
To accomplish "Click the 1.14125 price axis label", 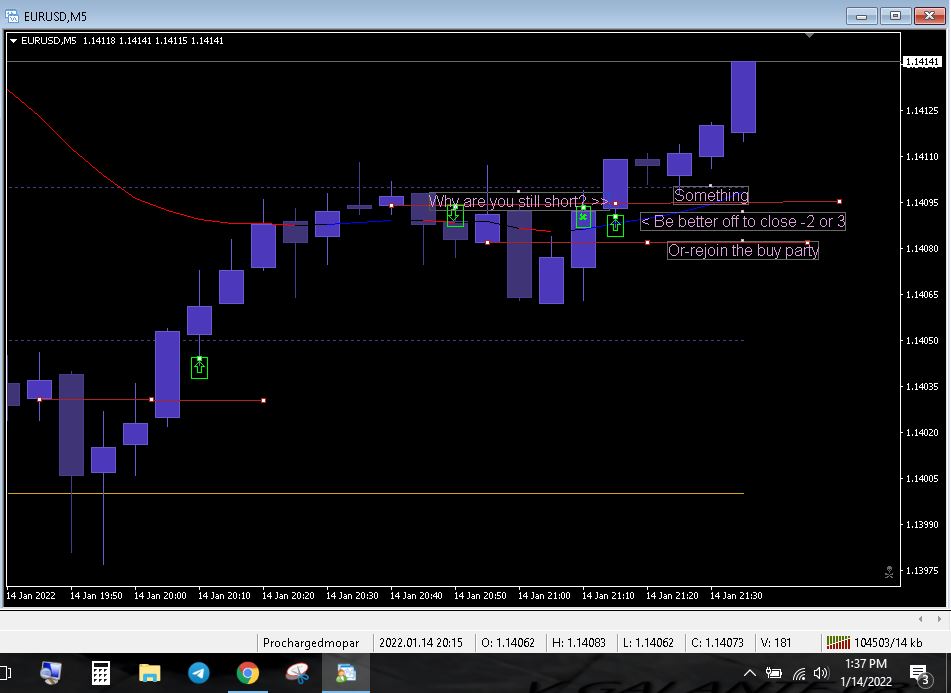I will point(922,110).
